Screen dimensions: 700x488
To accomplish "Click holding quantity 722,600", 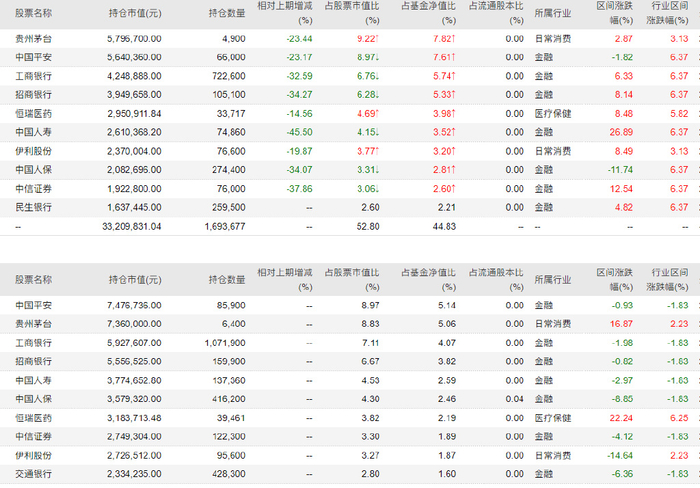I will 229,76.
